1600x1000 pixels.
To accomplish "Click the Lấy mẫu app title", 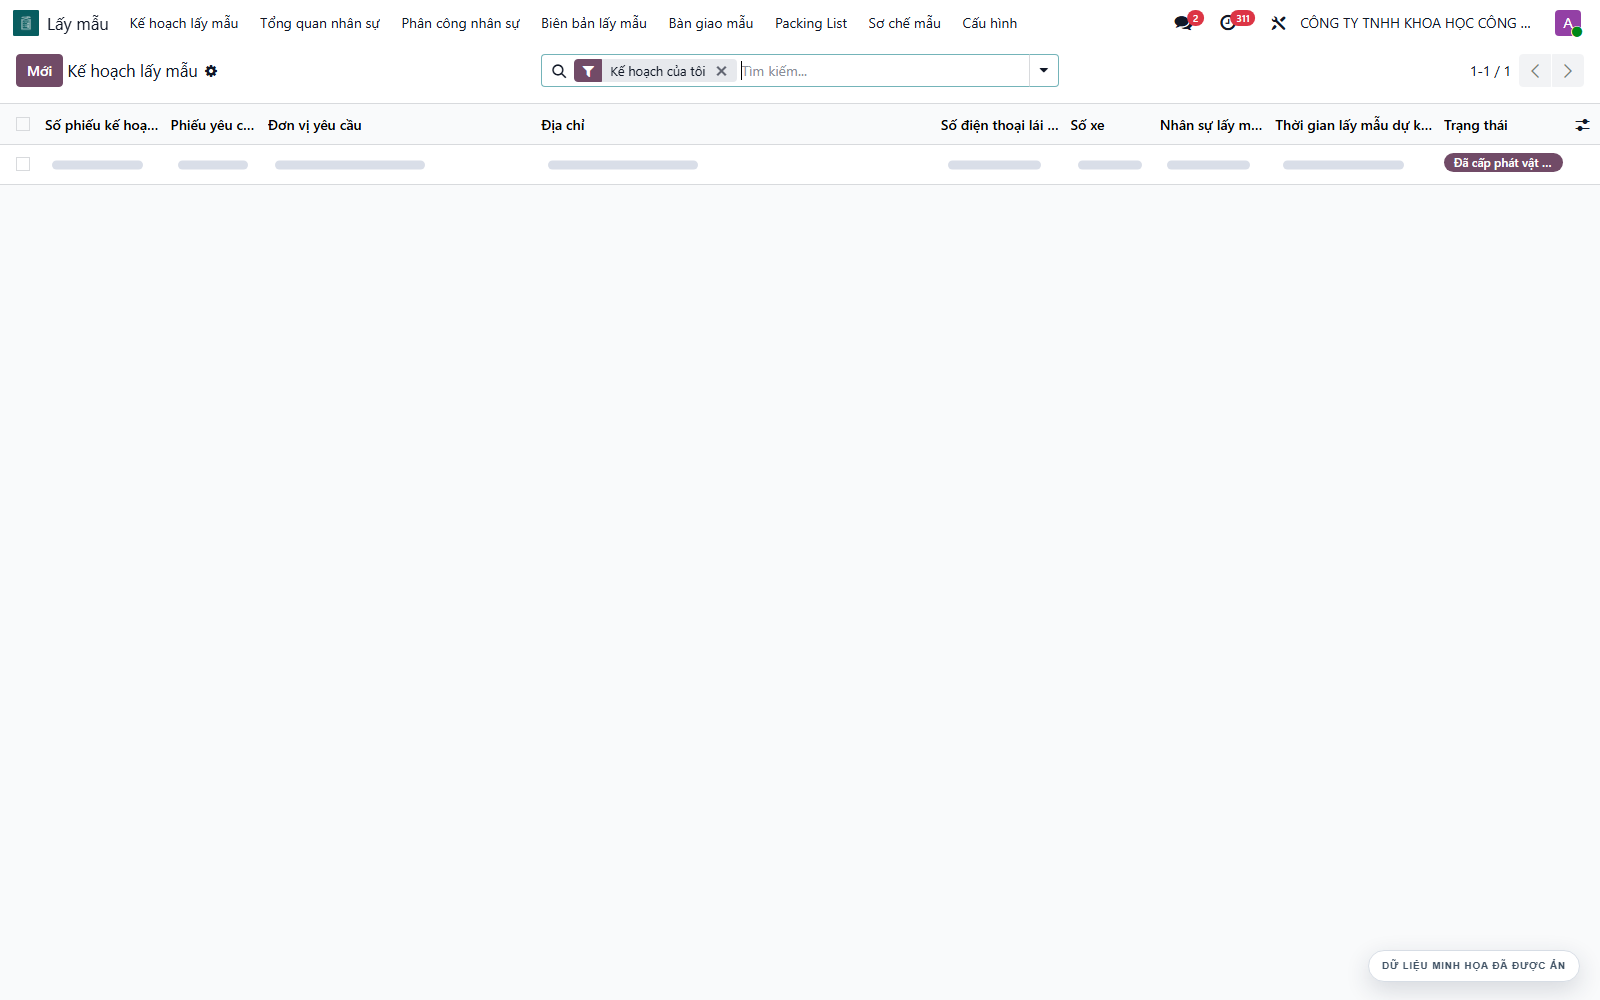I will click(78, 23).
